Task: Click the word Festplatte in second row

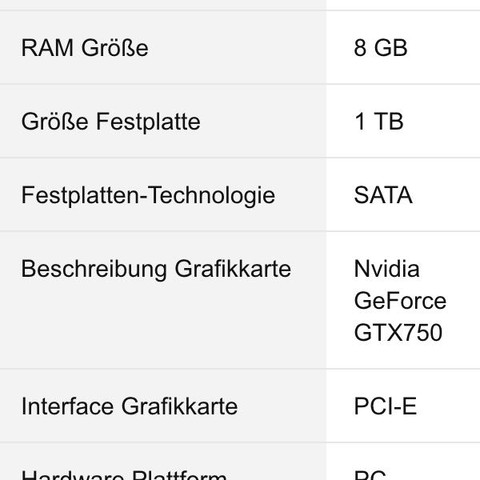Action: tap(148, 121)
